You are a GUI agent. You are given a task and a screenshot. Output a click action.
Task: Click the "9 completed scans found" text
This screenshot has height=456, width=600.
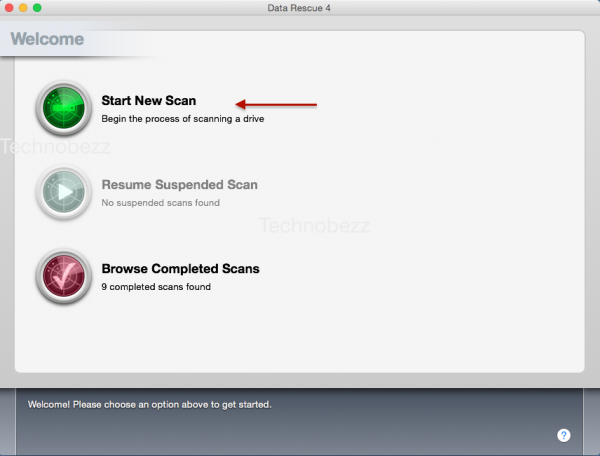(156, 287)
